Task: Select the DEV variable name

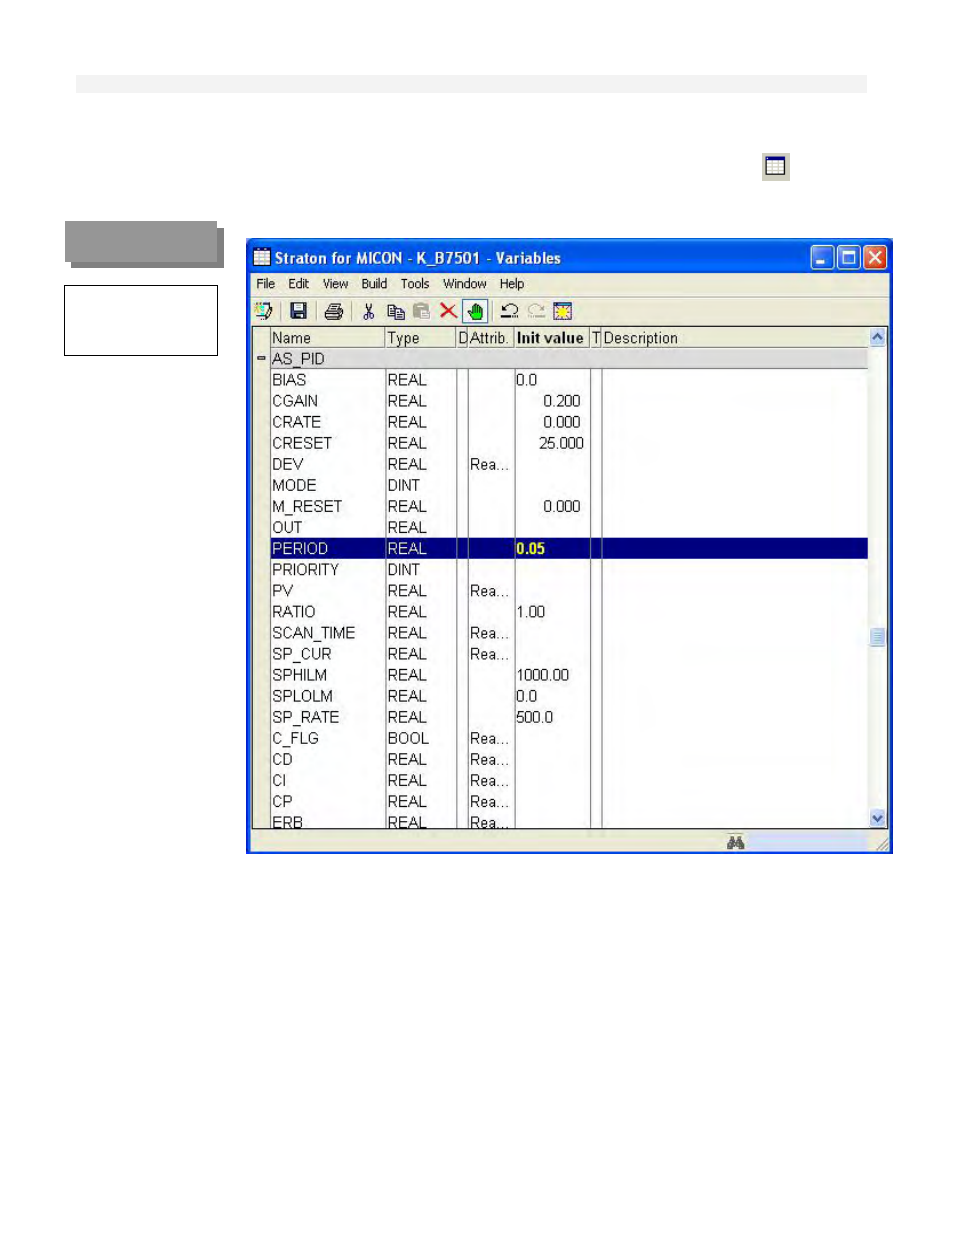Action: [x=287, y=464]
